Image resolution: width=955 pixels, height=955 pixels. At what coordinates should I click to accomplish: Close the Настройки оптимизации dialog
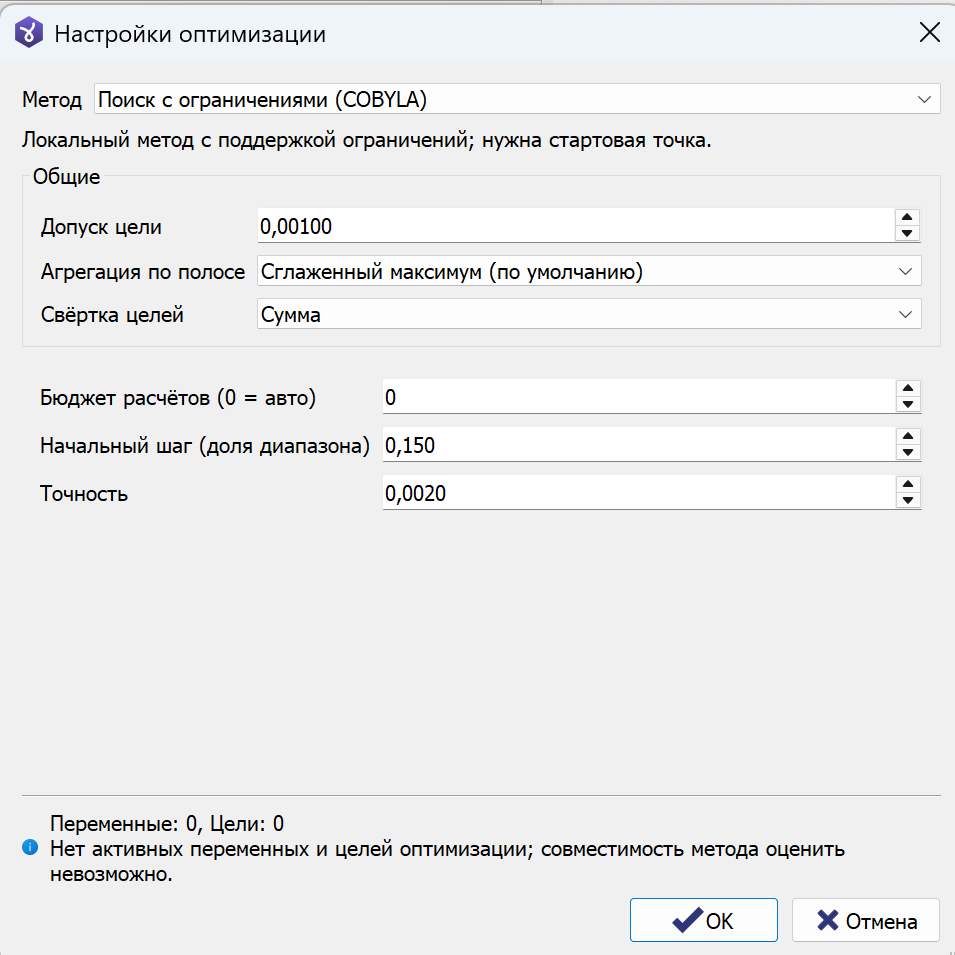click(929, 33)
